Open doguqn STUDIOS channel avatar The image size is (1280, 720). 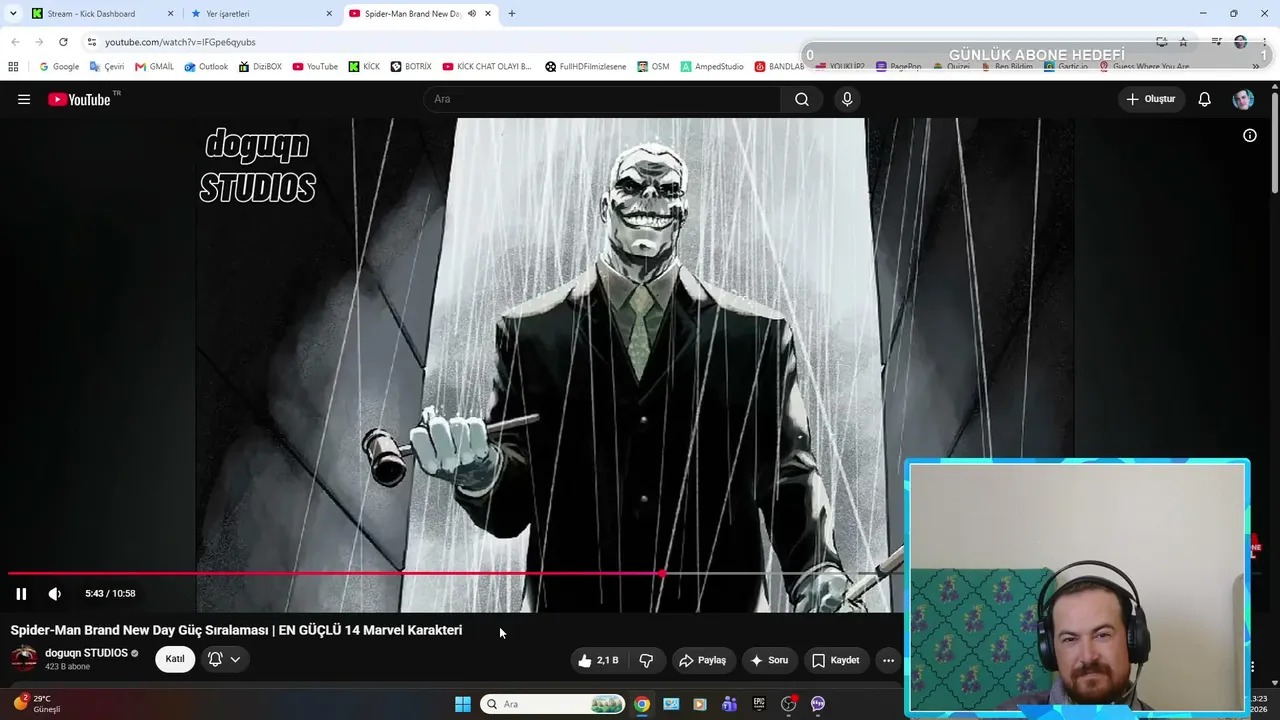(x=24, y=659)
